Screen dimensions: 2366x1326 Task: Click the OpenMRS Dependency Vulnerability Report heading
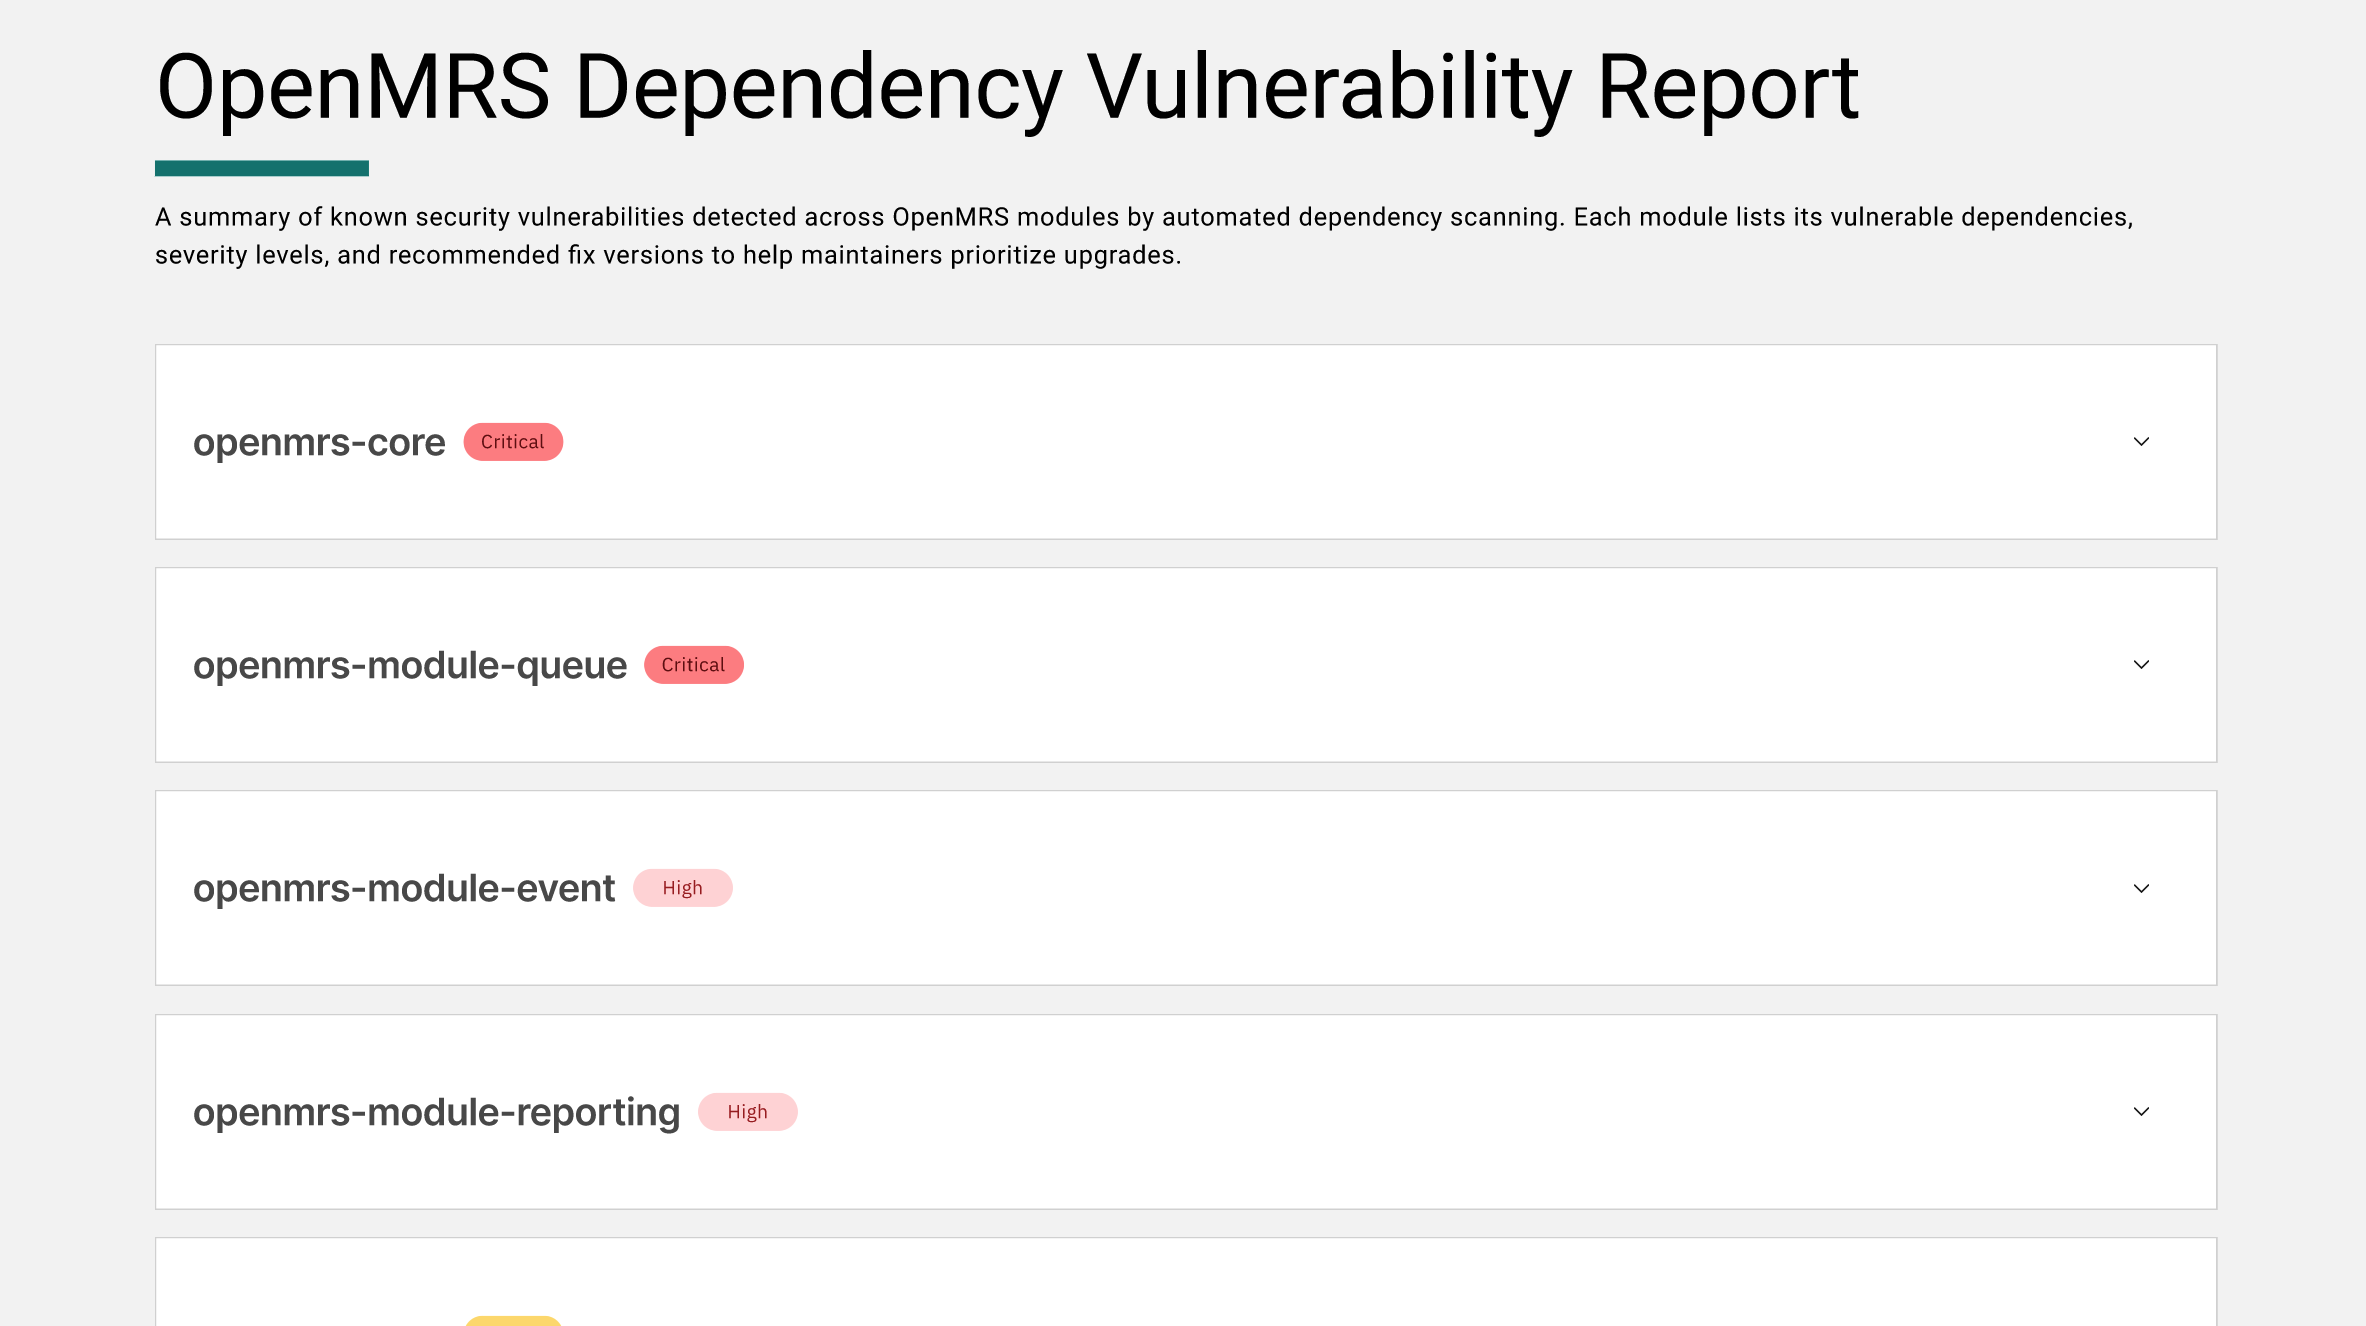point(1007,88)
